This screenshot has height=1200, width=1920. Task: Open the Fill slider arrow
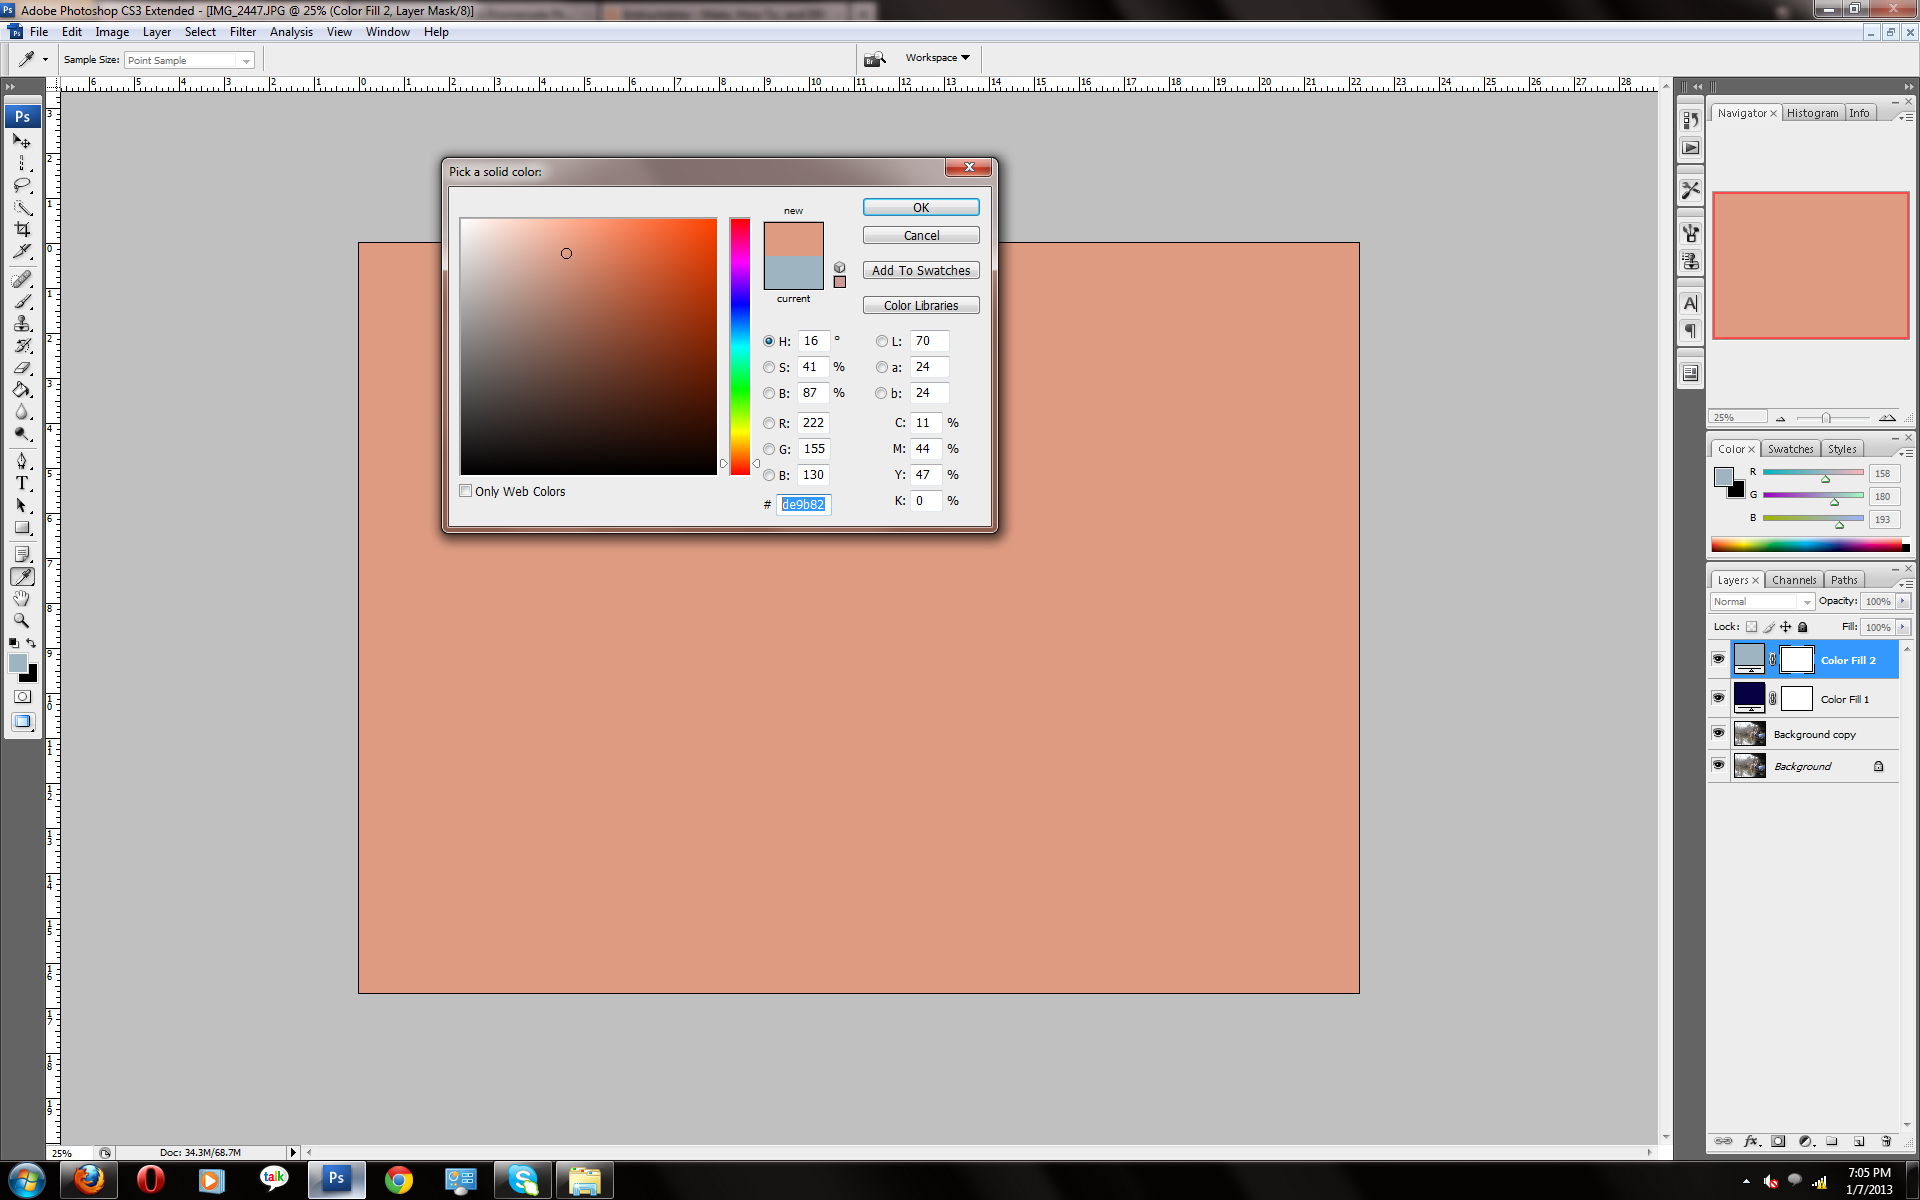pyautogui.click(x=1902, y=627)
